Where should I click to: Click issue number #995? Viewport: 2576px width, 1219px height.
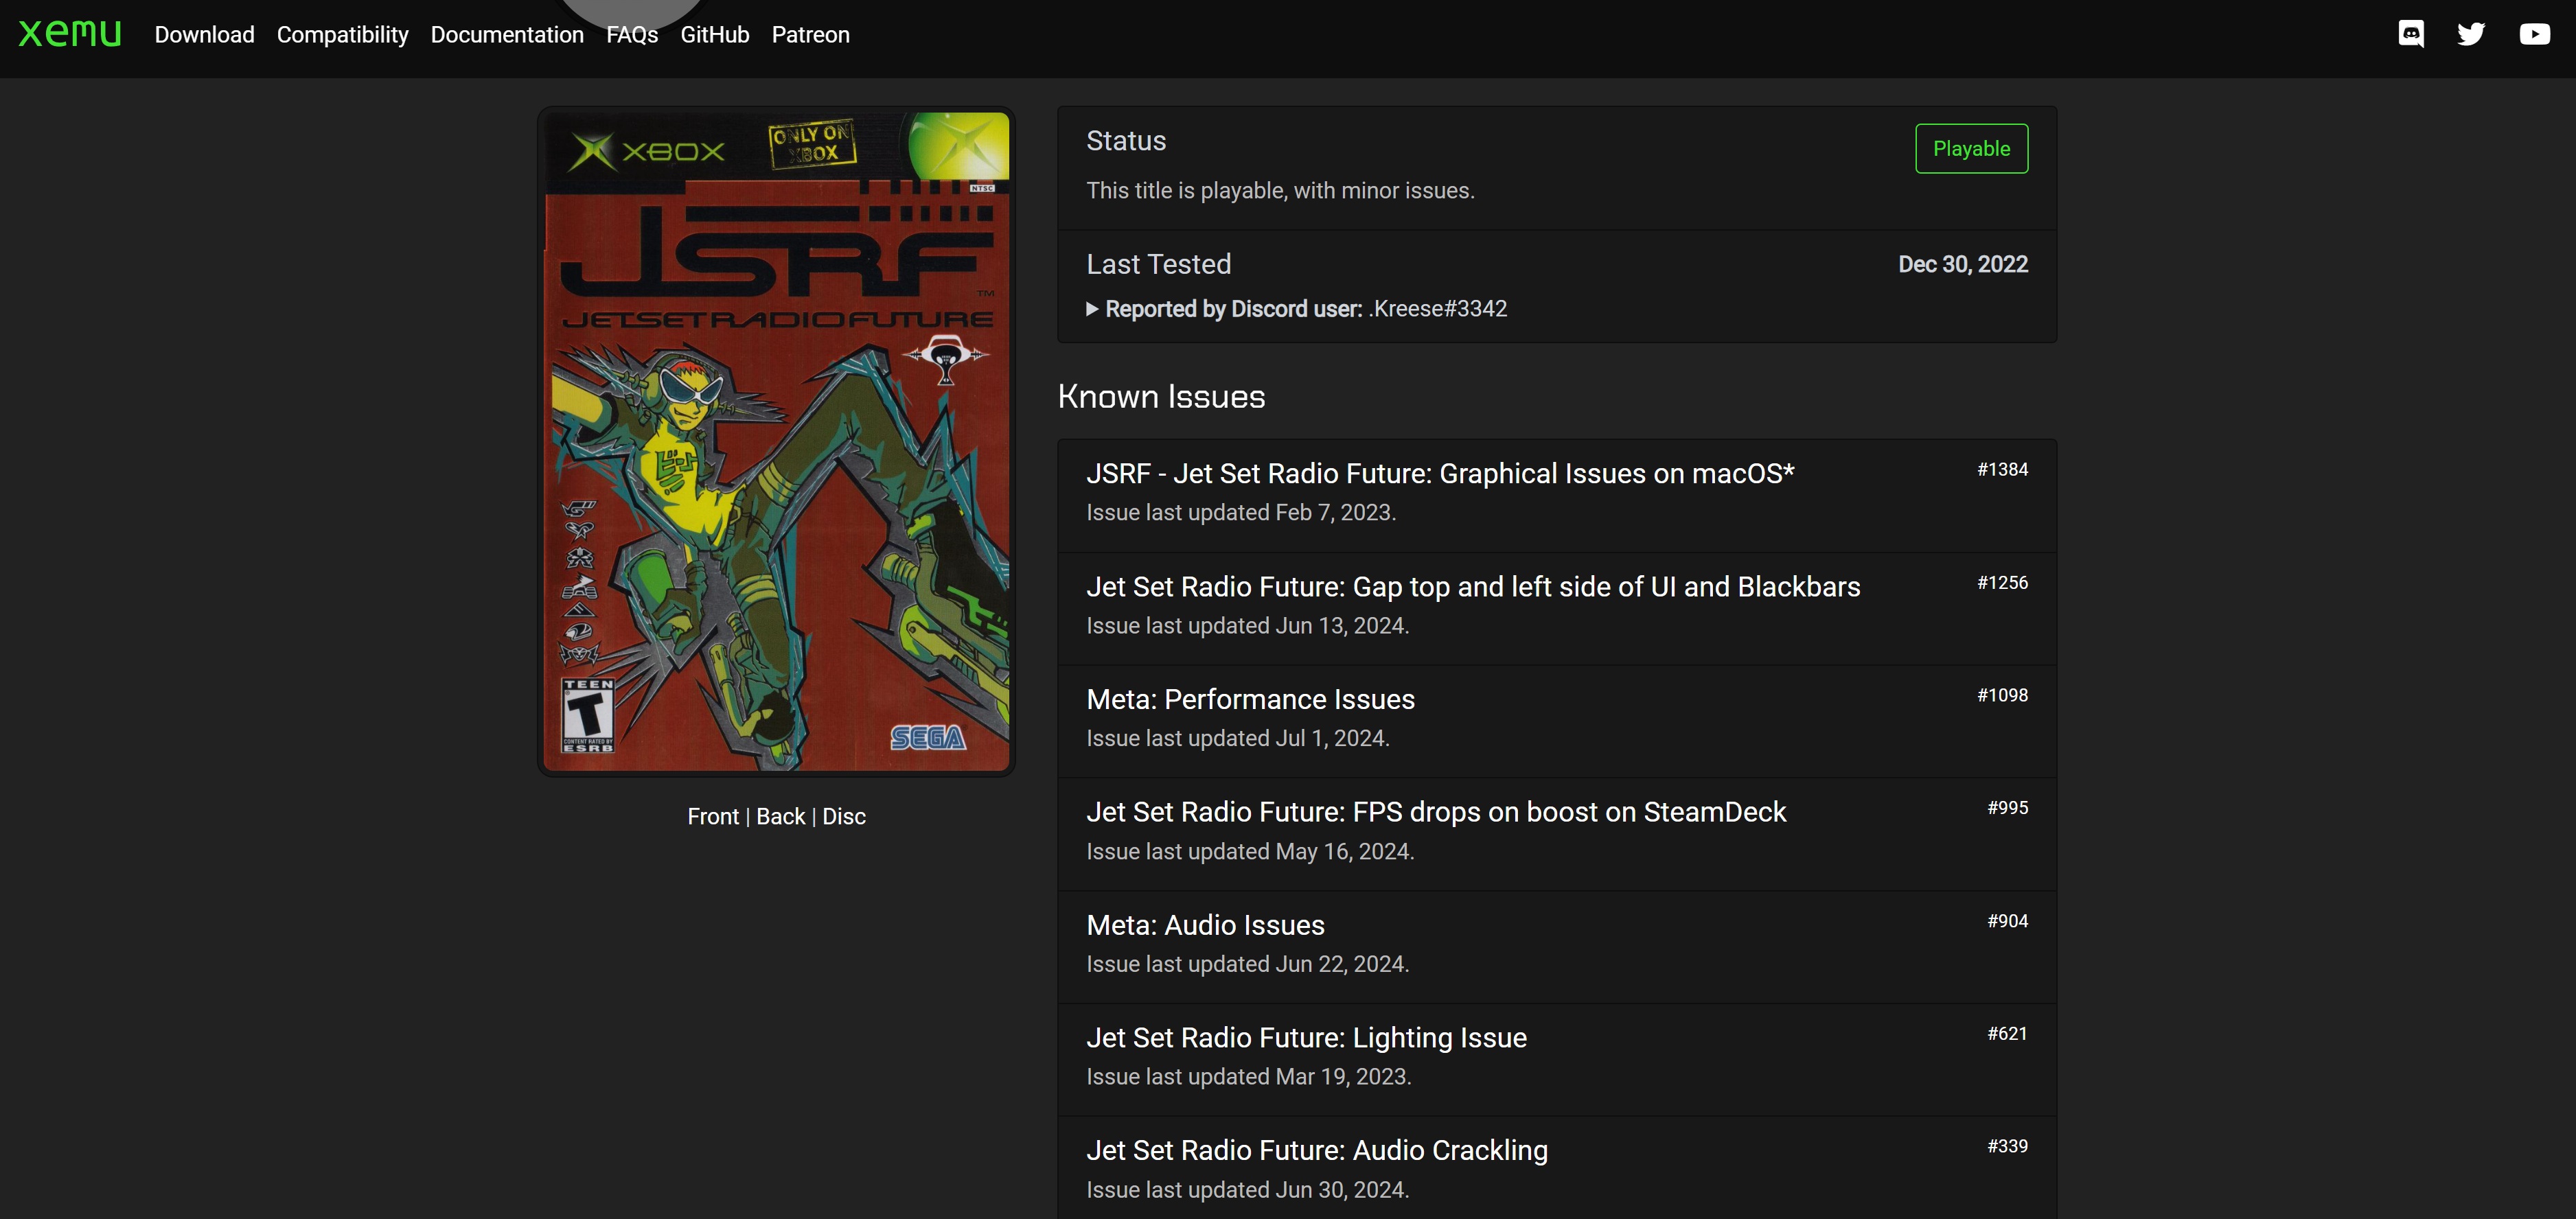pos(2007,807)
